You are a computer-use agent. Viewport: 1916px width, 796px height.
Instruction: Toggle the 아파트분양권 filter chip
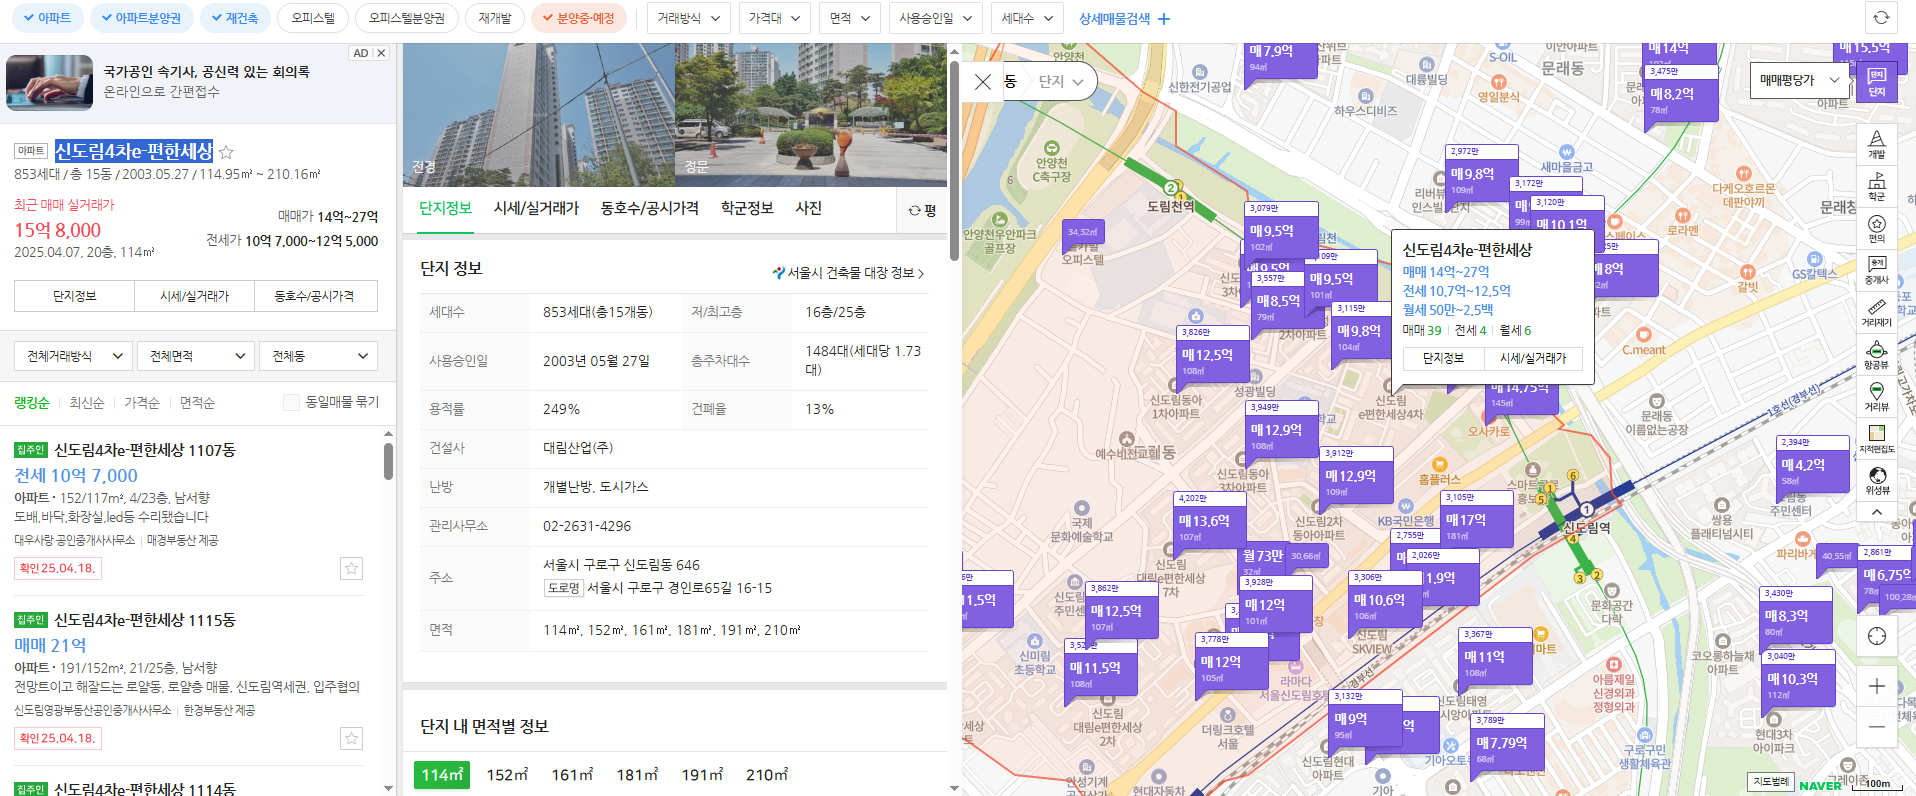142,18
